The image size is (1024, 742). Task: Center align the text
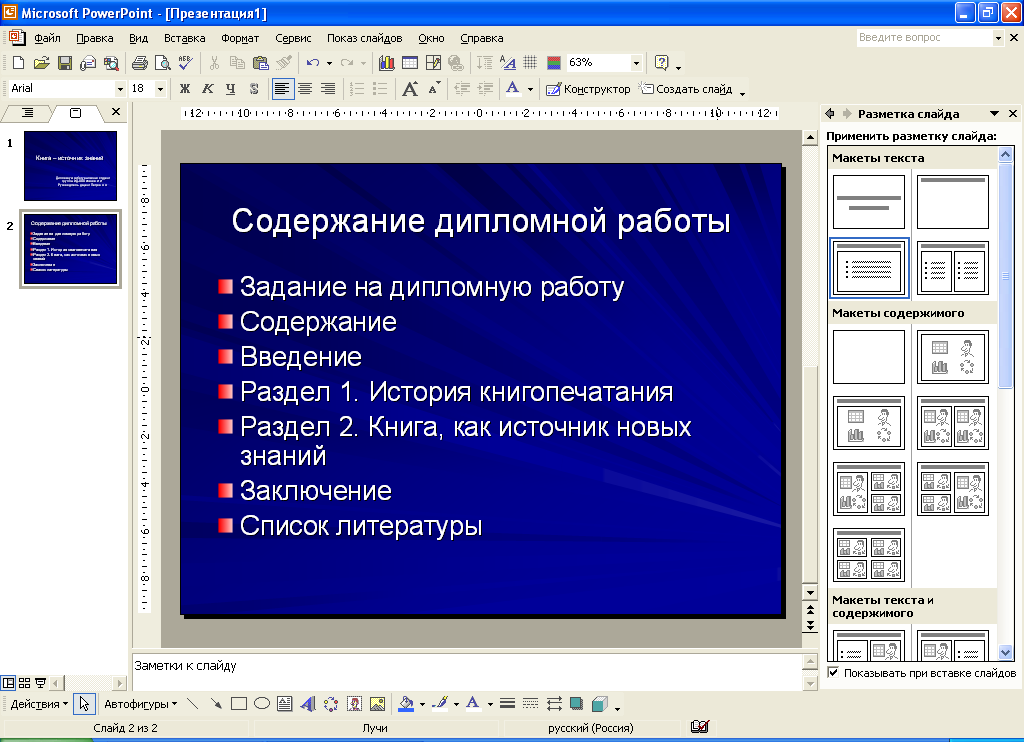click(x=305, y=89)
